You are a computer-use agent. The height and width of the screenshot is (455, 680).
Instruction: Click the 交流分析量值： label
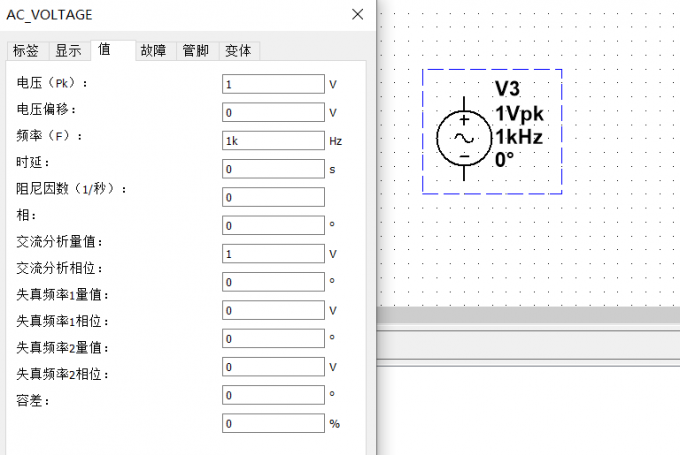pyautogui.click(x=60, y=242)
